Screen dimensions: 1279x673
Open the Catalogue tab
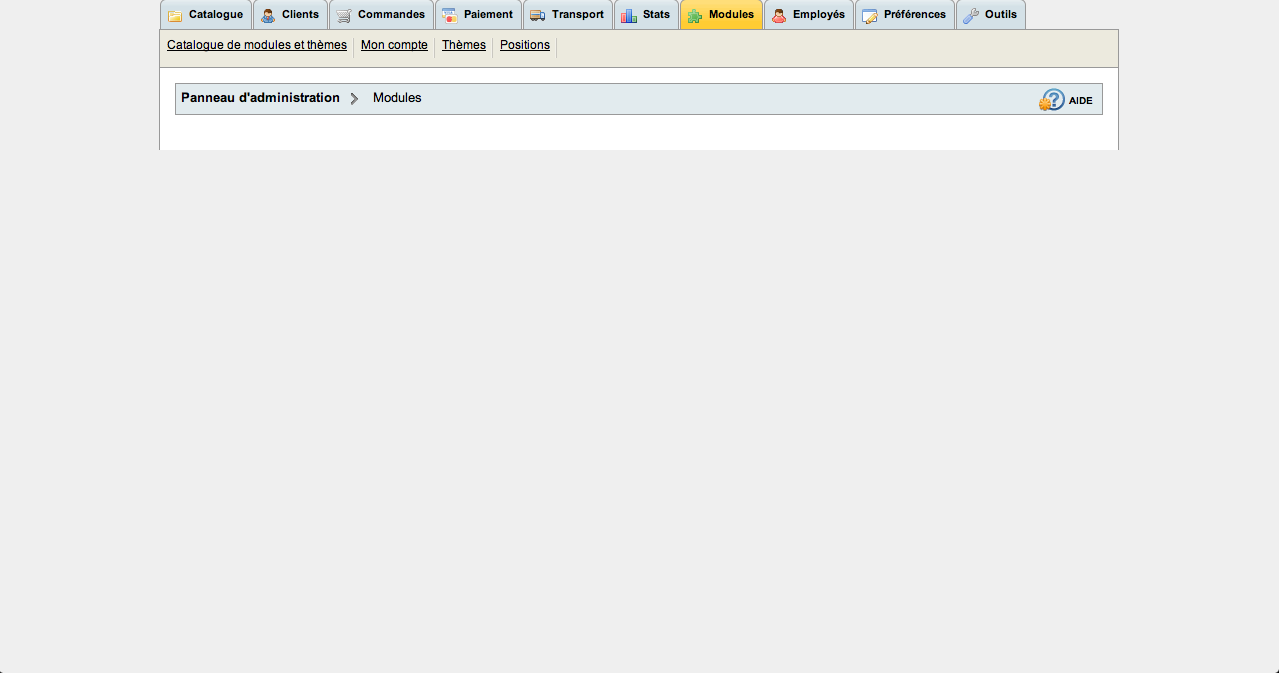click(x=205, y=15)
